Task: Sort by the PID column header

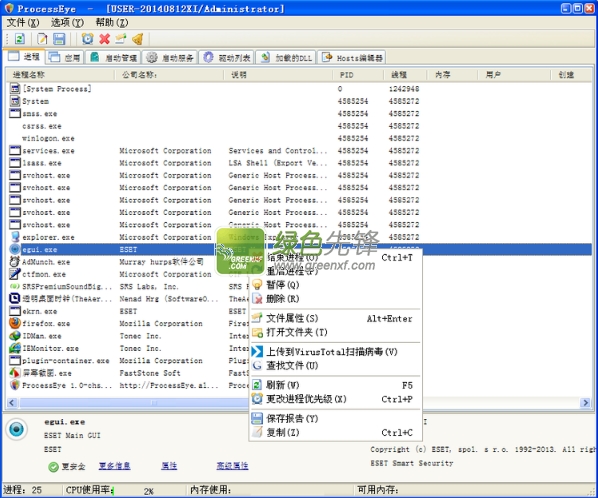Action: [358, 75]
